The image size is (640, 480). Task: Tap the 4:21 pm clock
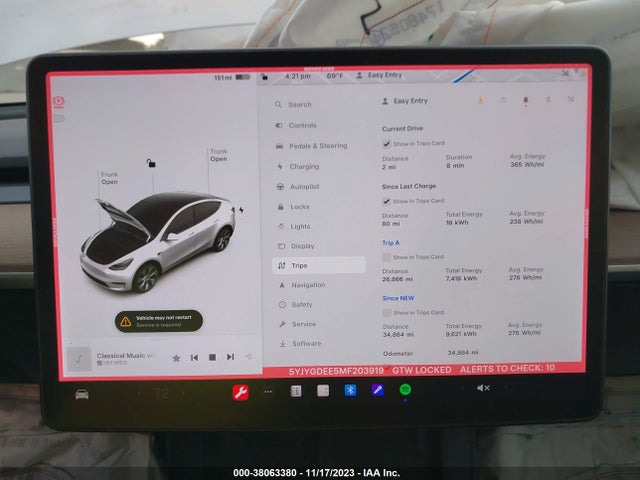click(298, 76)
